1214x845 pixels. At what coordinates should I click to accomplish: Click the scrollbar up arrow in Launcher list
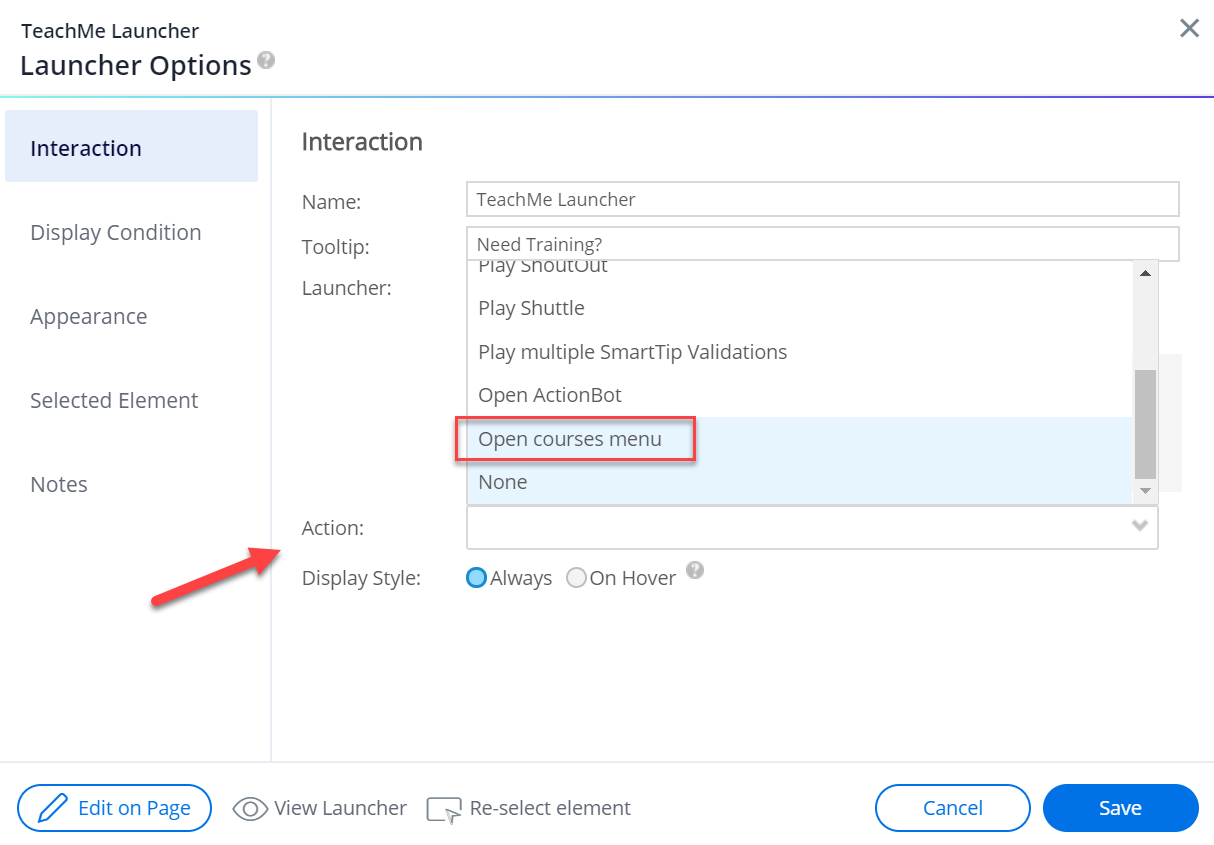[x=1143, y=272]
